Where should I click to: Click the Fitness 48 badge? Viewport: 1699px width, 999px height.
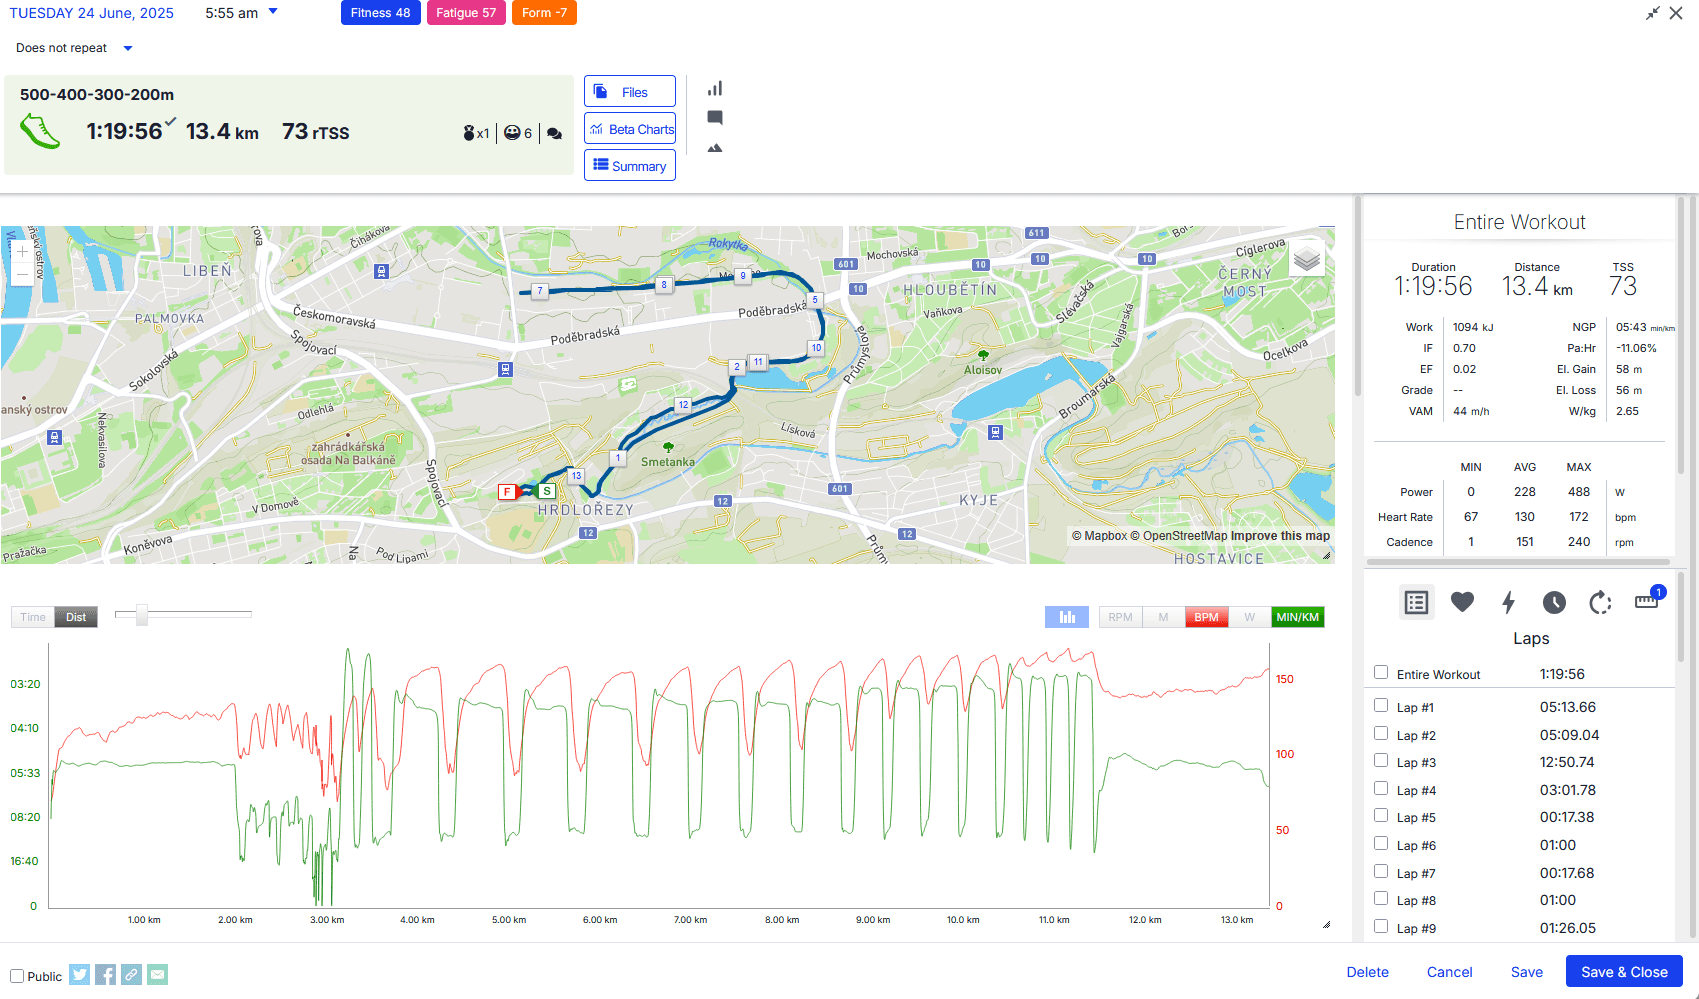380,13
